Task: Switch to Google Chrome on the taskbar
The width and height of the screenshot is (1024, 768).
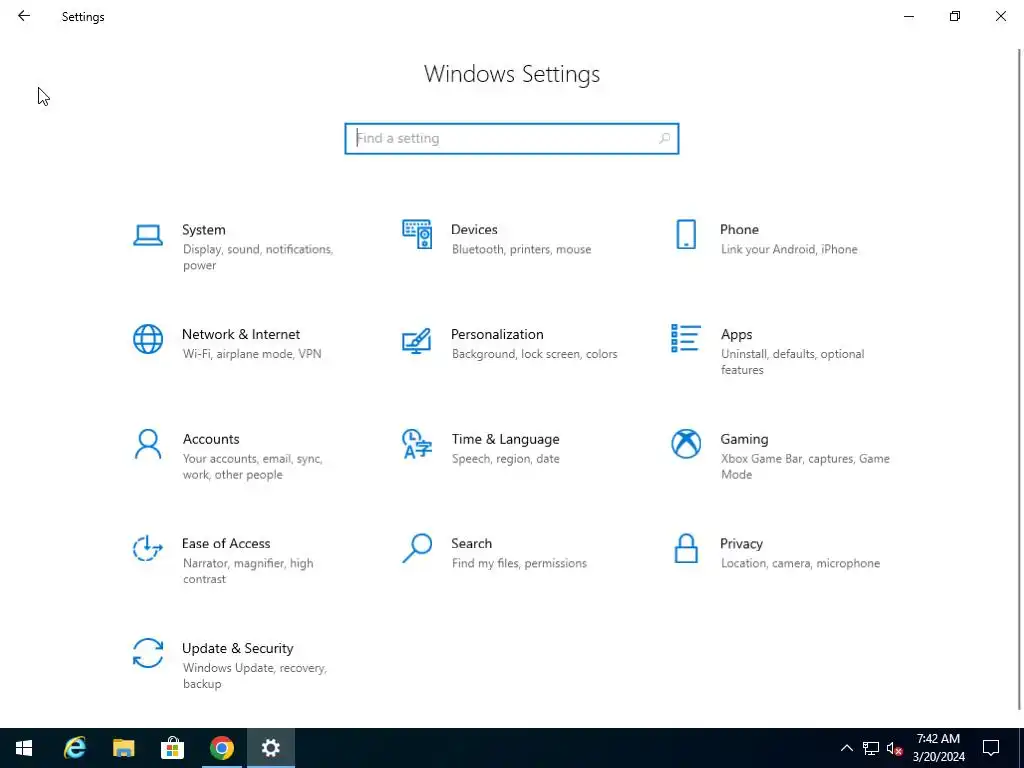Action: coord(221,748)
